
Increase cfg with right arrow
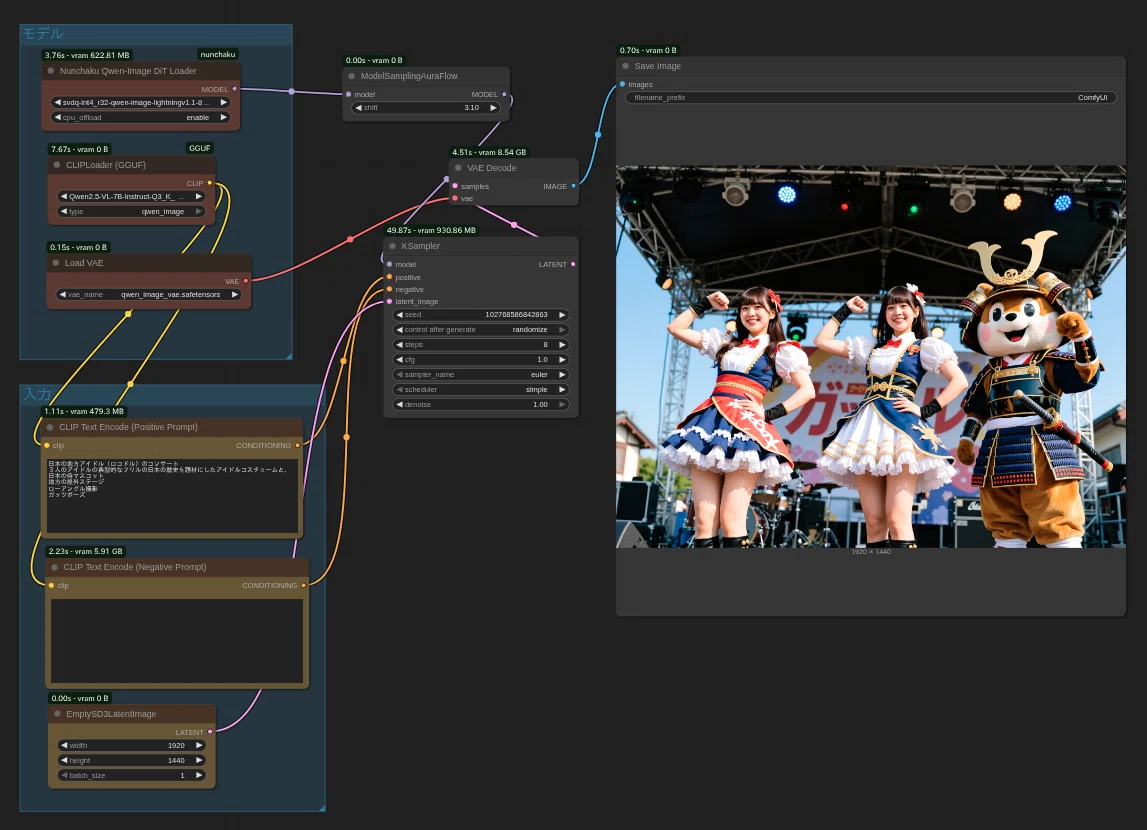[563, 360]
